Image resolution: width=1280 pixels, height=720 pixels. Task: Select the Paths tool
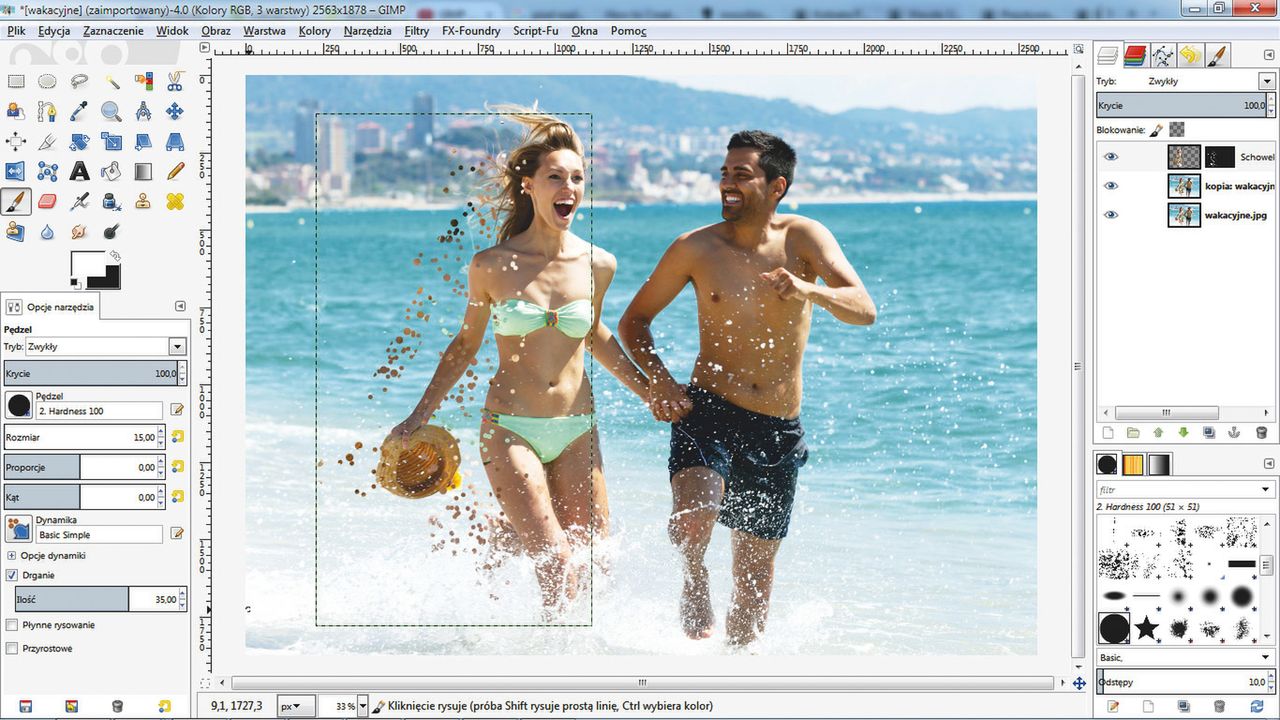[x=47, y=112]
